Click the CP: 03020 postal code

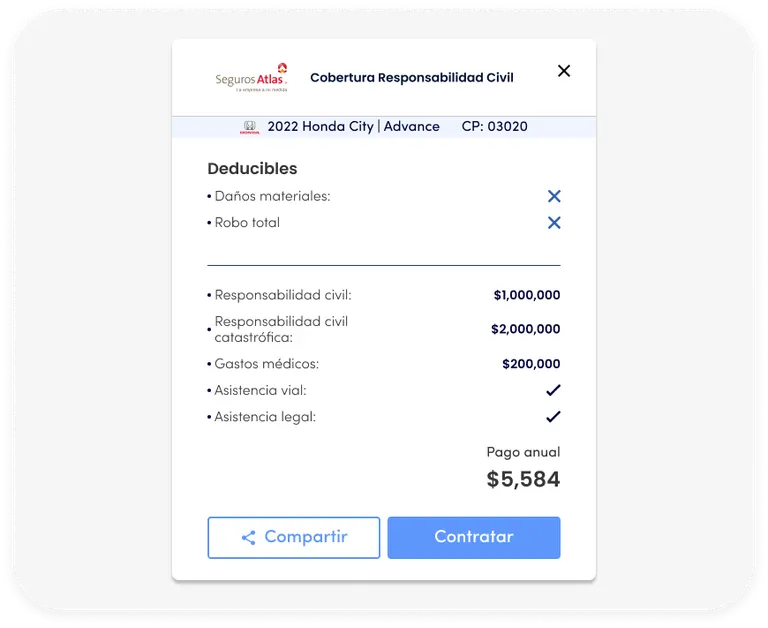(x=495, y=126)
